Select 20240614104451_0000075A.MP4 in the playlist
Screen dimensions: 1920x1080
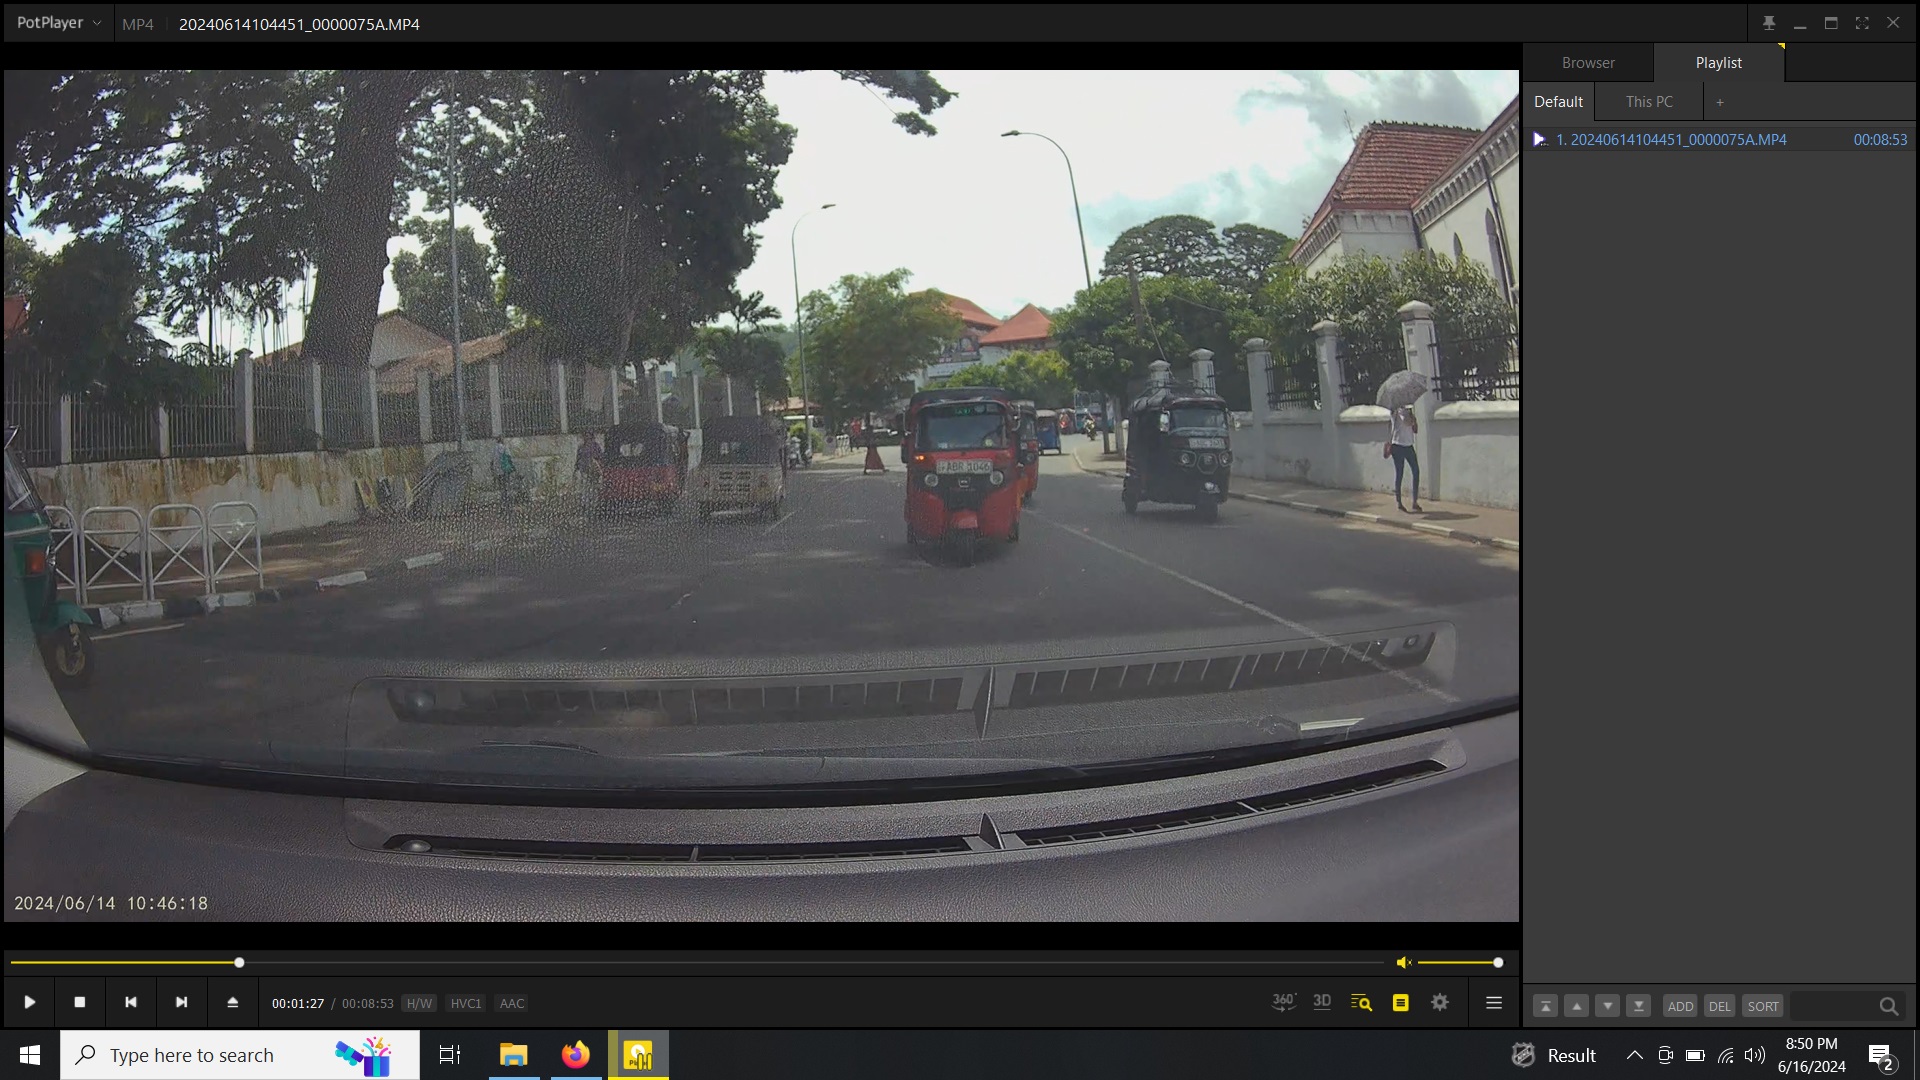(1719, 139)
